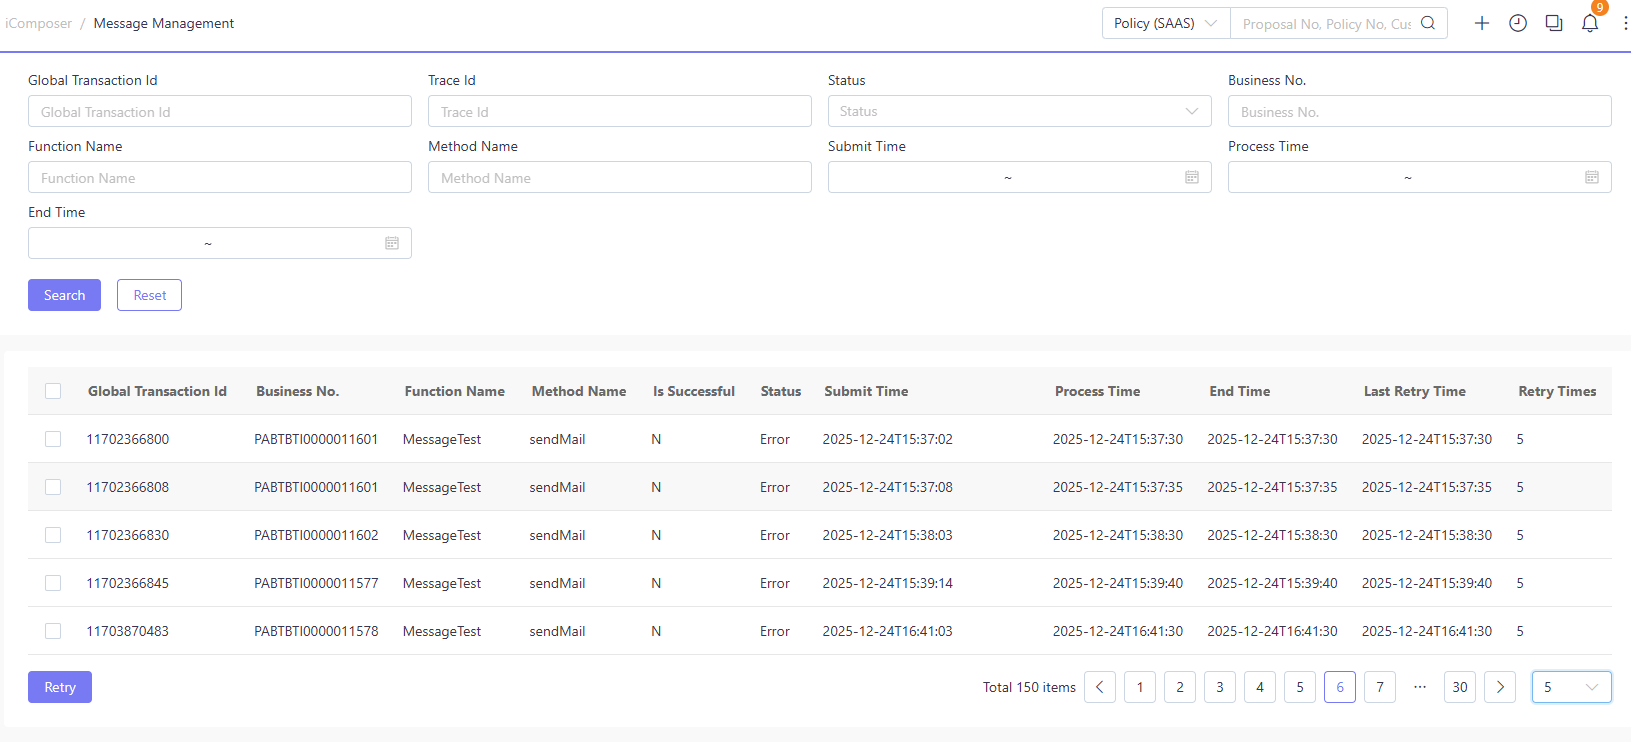Click the Message Management breadcrumb
Image resolution: width=1631 pixels, height=742 pixels.
tap(164, 23)
